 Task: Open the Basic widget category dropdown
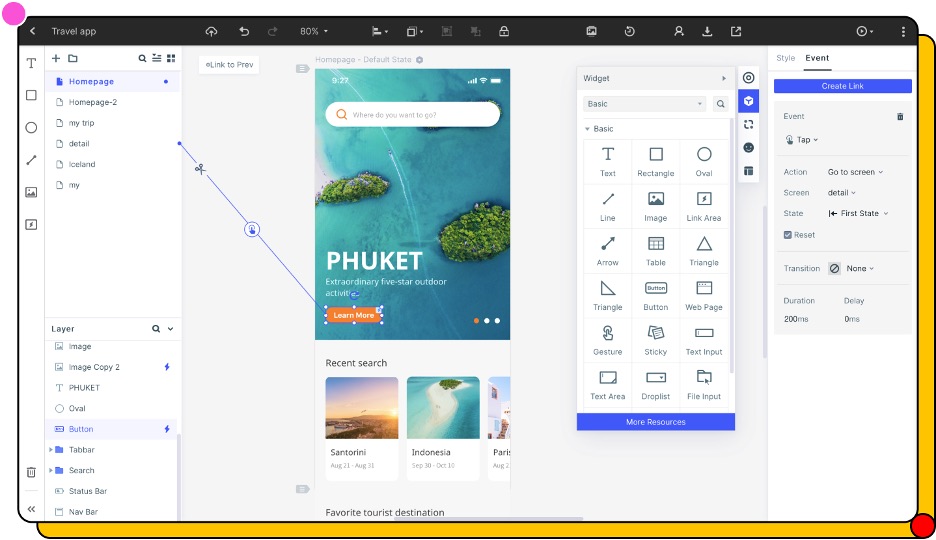coord(645,104)
